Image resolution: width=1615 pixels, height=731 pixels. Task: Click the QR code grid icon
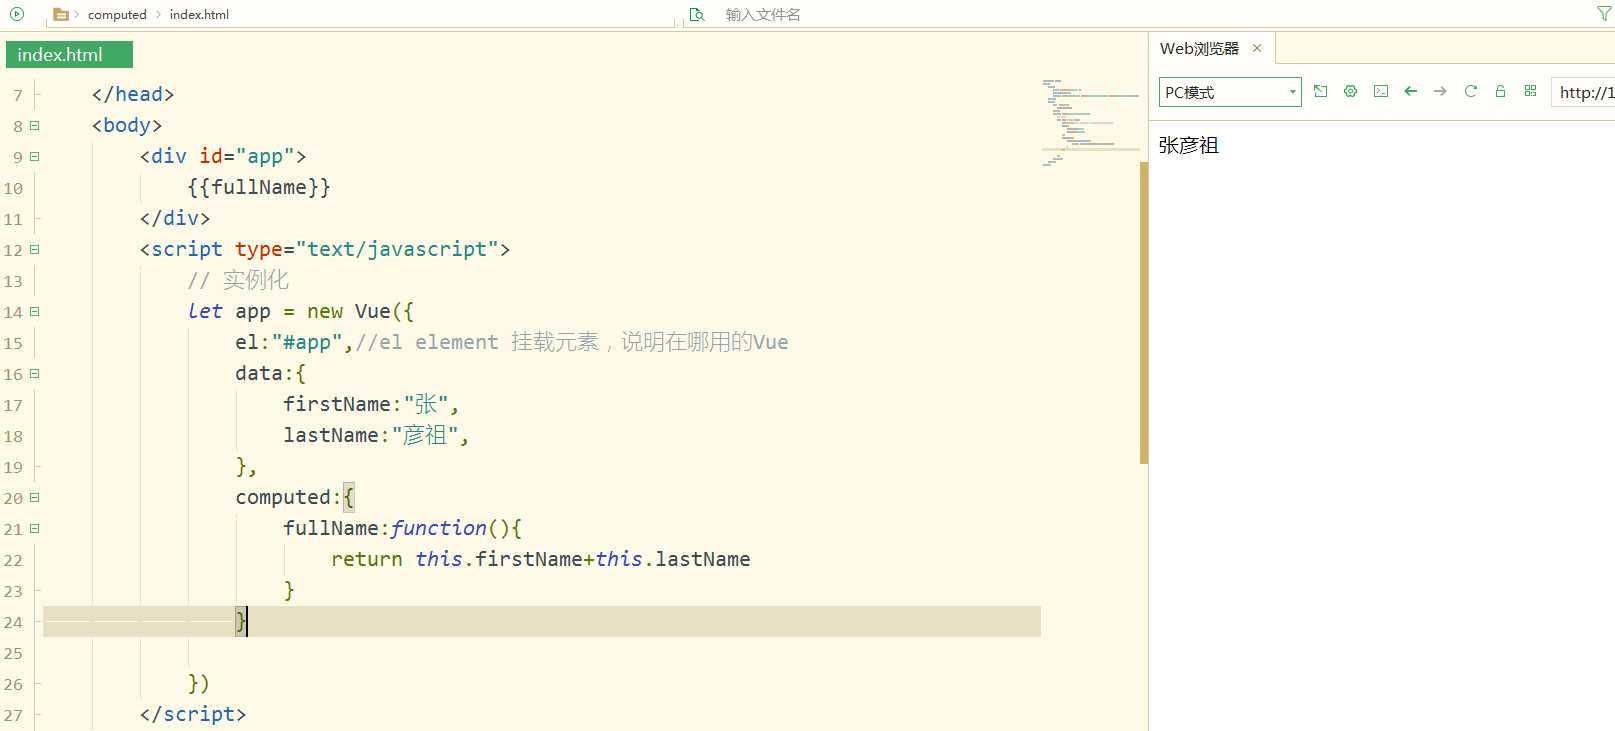(x=1530, y=91)
